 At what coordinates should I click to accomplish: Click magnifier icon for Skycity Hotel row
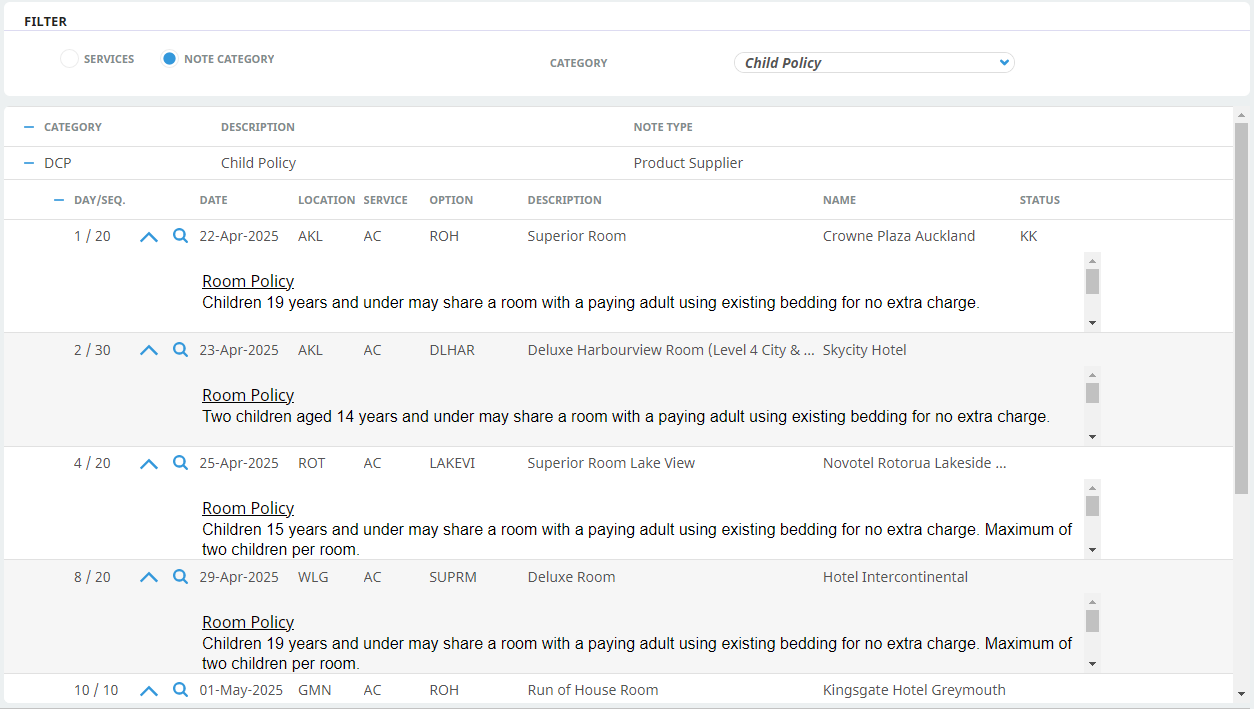coord(180,350)
